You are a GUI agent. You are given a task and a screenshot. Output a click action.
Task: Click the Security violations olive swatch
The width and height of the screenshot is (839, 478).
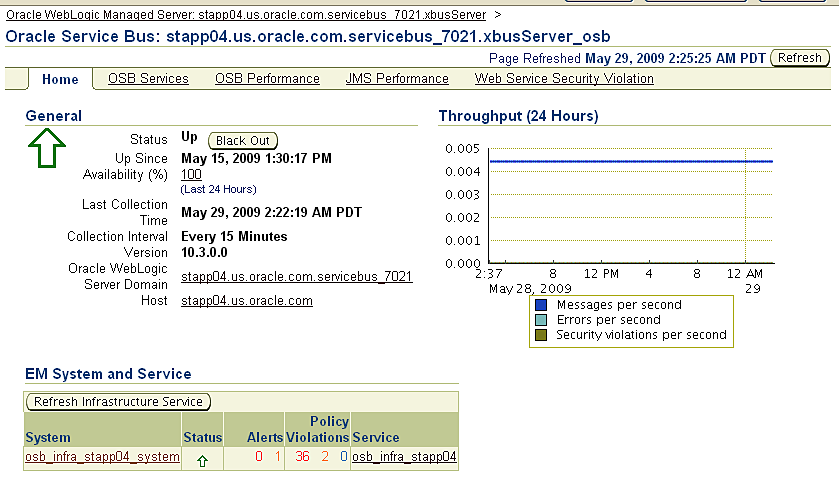[x=541, y=335]
